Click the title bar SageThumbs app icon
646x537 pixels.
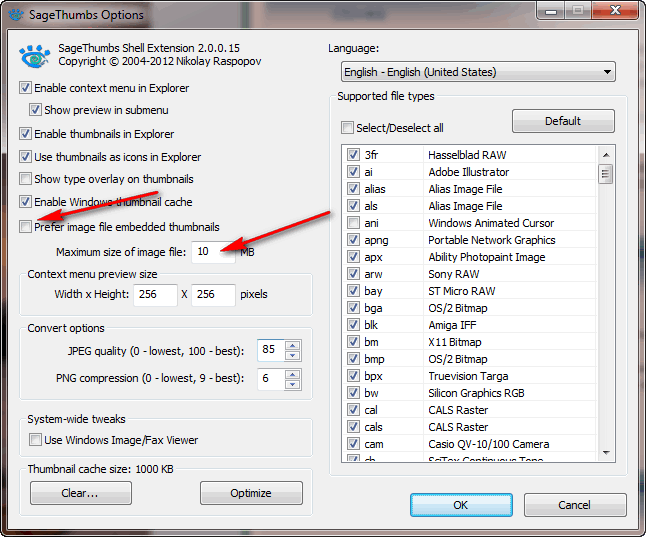(16, 15)
